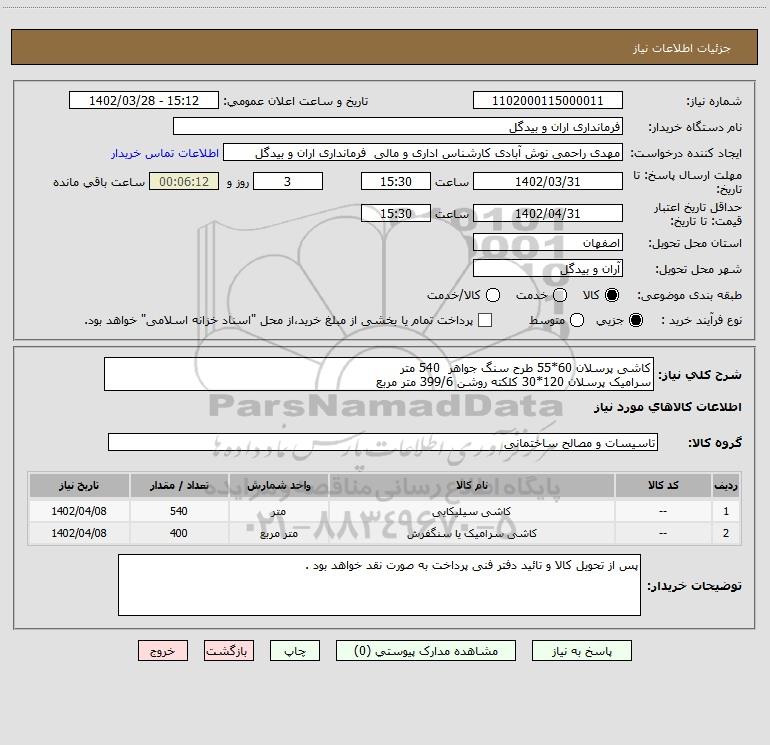Select the جزیی purchase type radio
Image resolution: width=770 pixels, height=745 pixels.
pyautogui.click(x=636, y=320)
